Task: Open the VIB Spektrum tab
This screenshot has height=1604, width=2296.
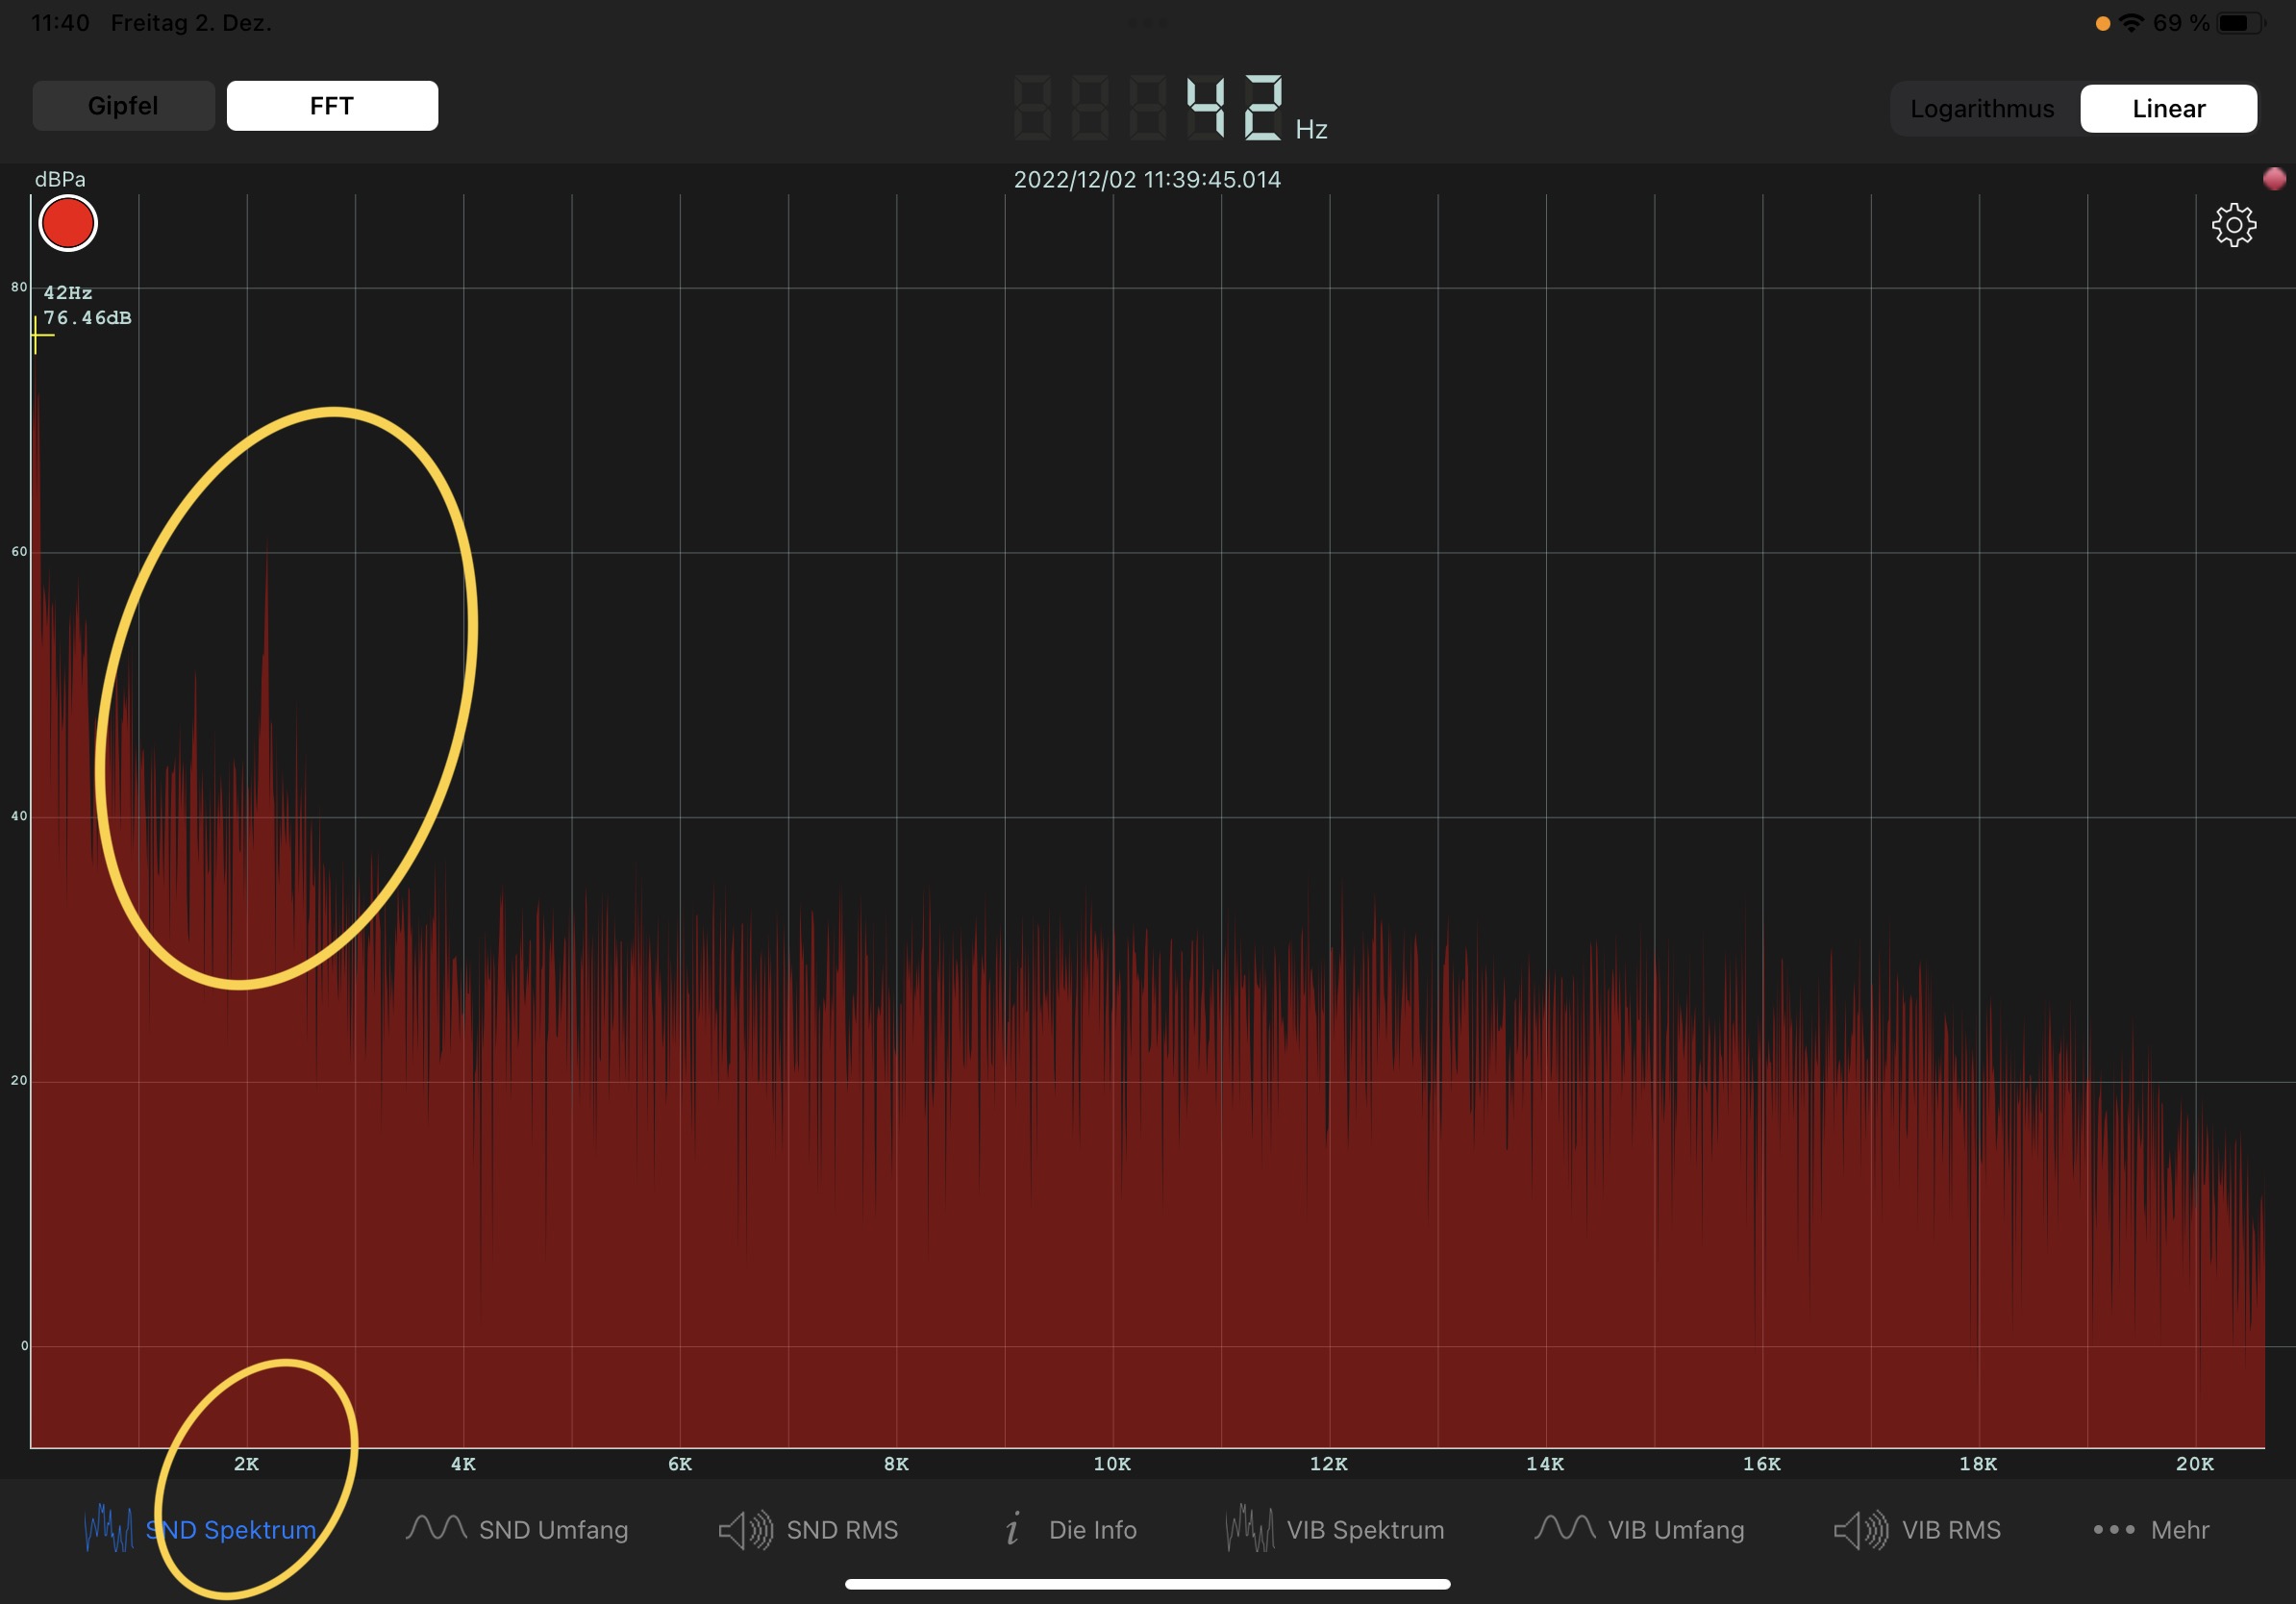Action: (1365, 1530)
